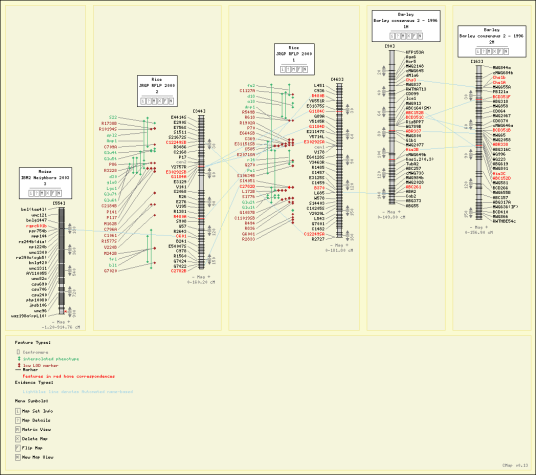Flip the Barley consensus 2H map
This screenshot has width=536, height=475.
pyautogui.click(x=500, y=51)
